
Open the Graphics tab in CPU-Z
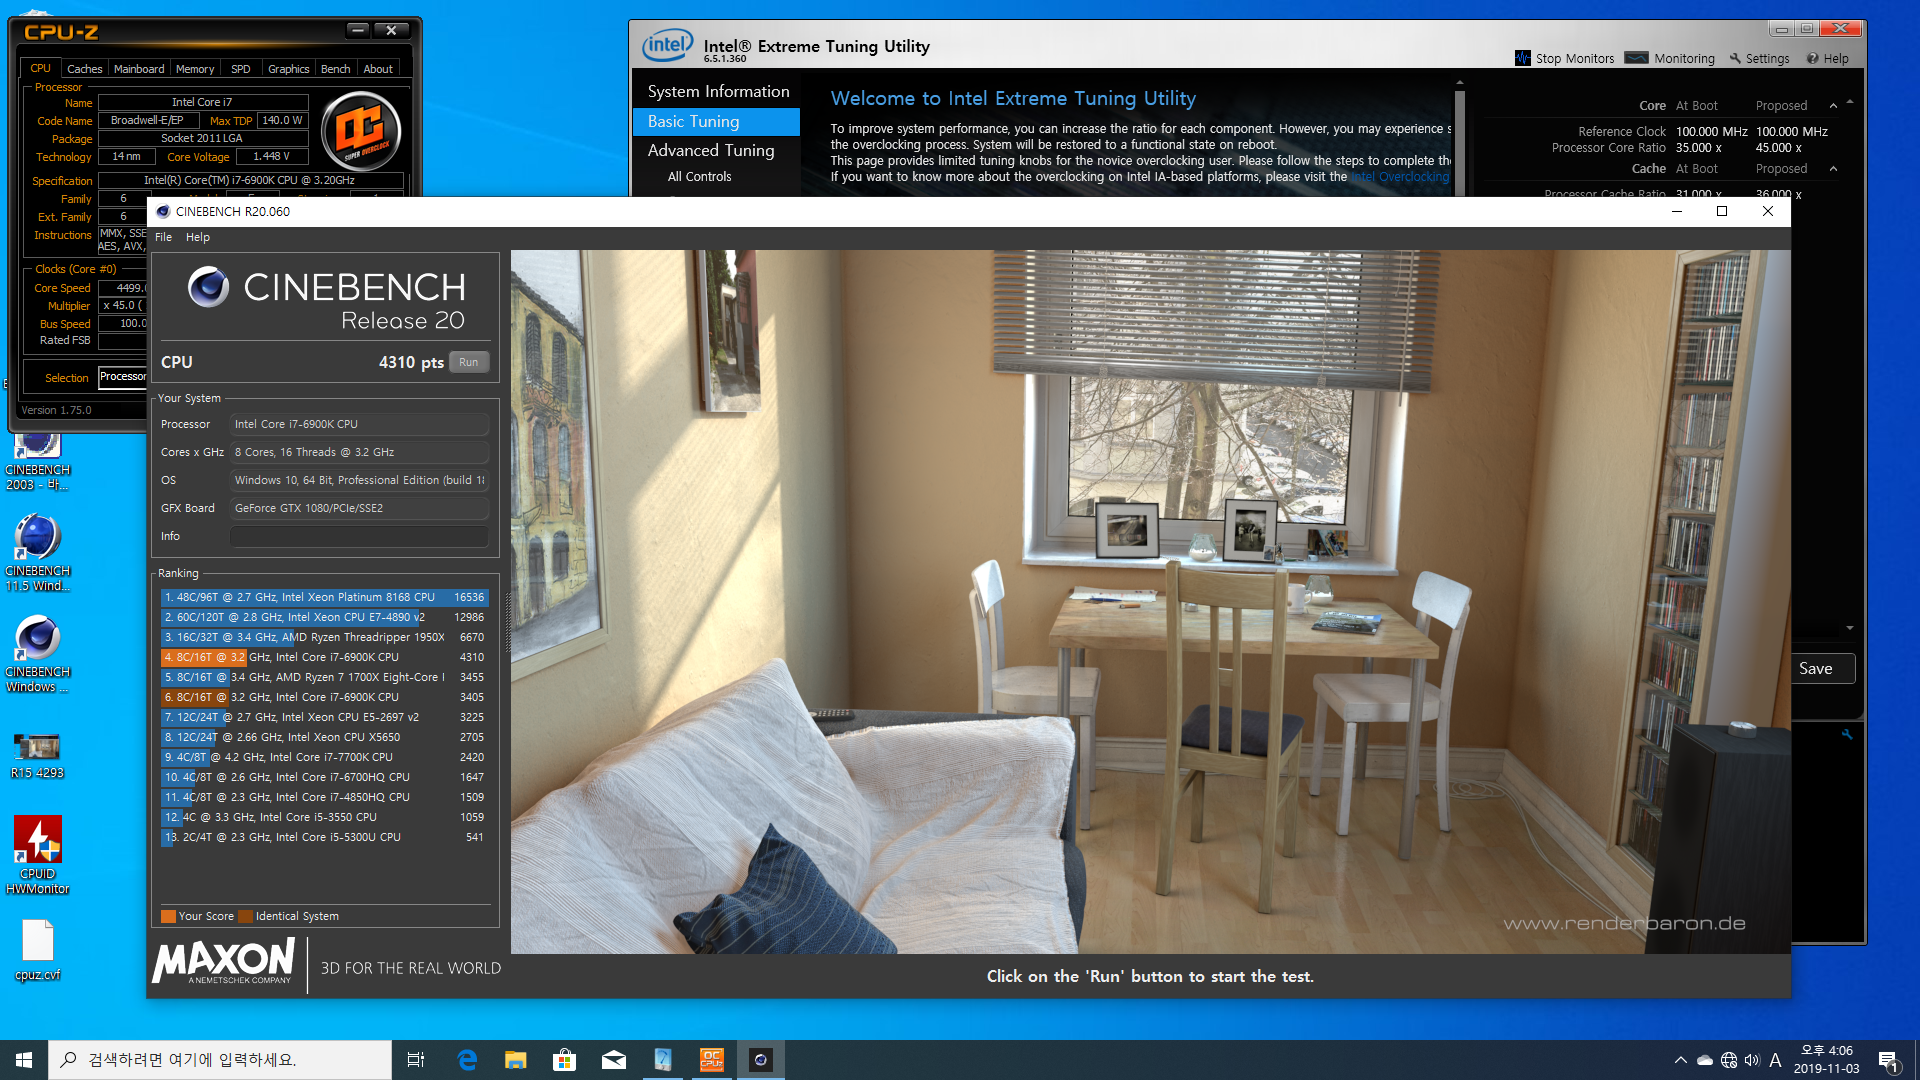289,69
